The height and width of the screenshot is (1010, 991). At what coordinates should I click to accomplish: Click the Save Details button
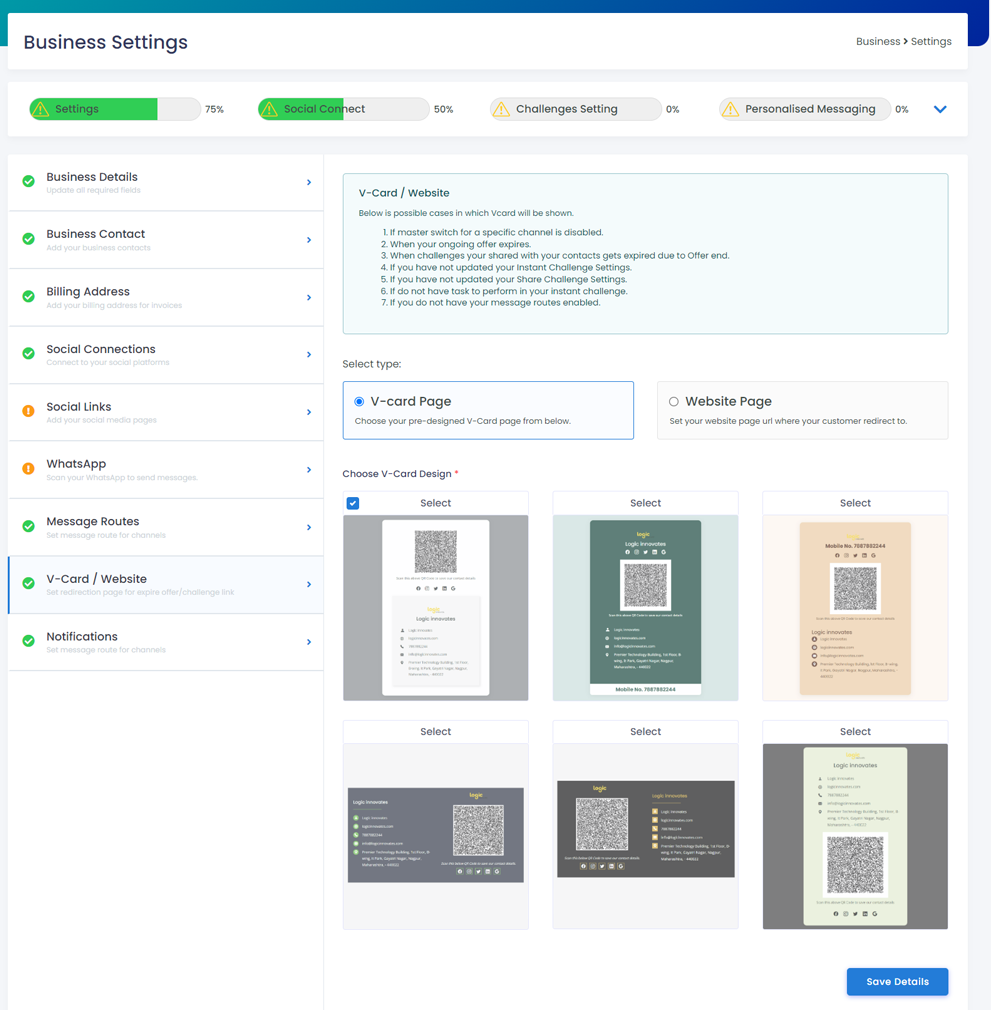click(x=897, y=982)
